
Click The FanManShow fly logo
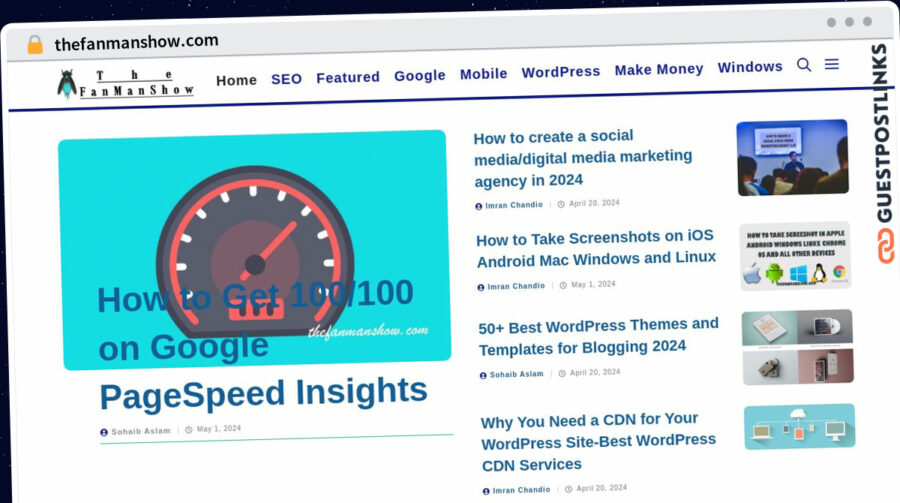tap(67, 84)
